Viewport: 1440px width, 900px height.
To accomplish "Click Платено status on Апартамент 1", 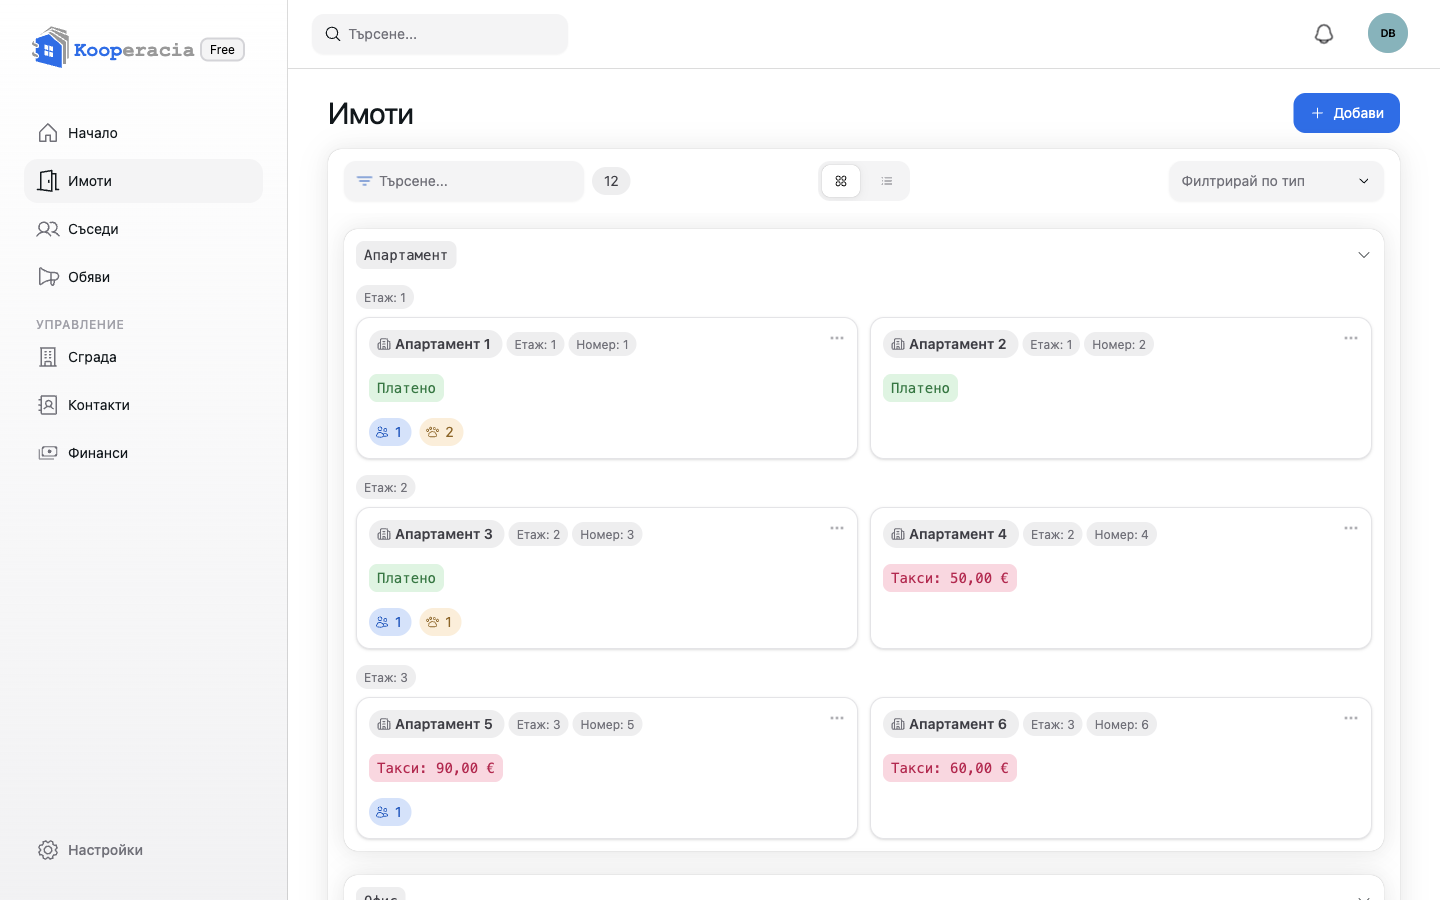I will (406, 388).
